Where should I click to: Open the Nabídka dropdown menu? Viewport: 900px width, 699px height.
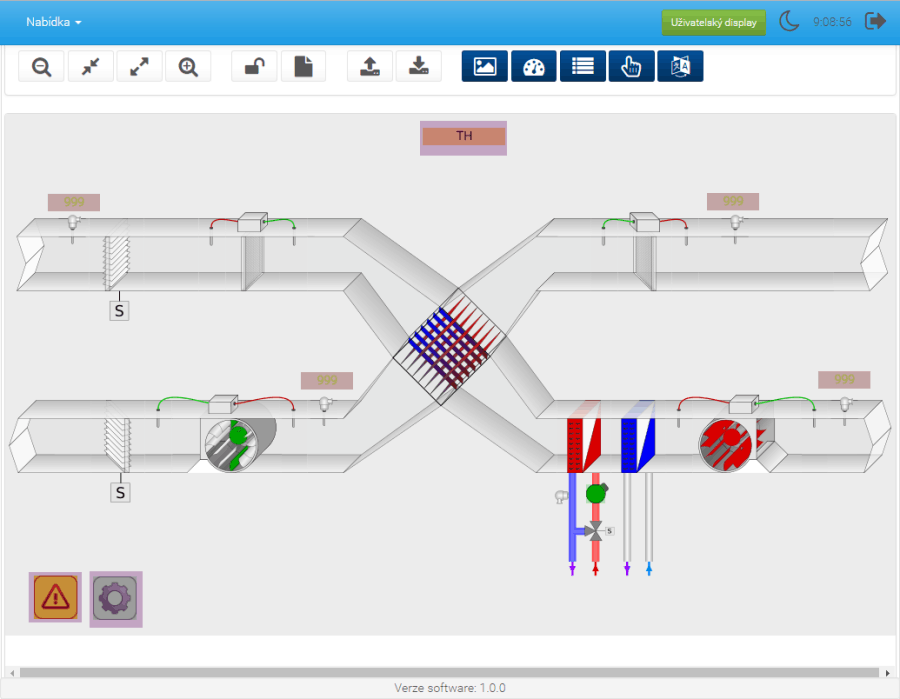tap(53, 22)
